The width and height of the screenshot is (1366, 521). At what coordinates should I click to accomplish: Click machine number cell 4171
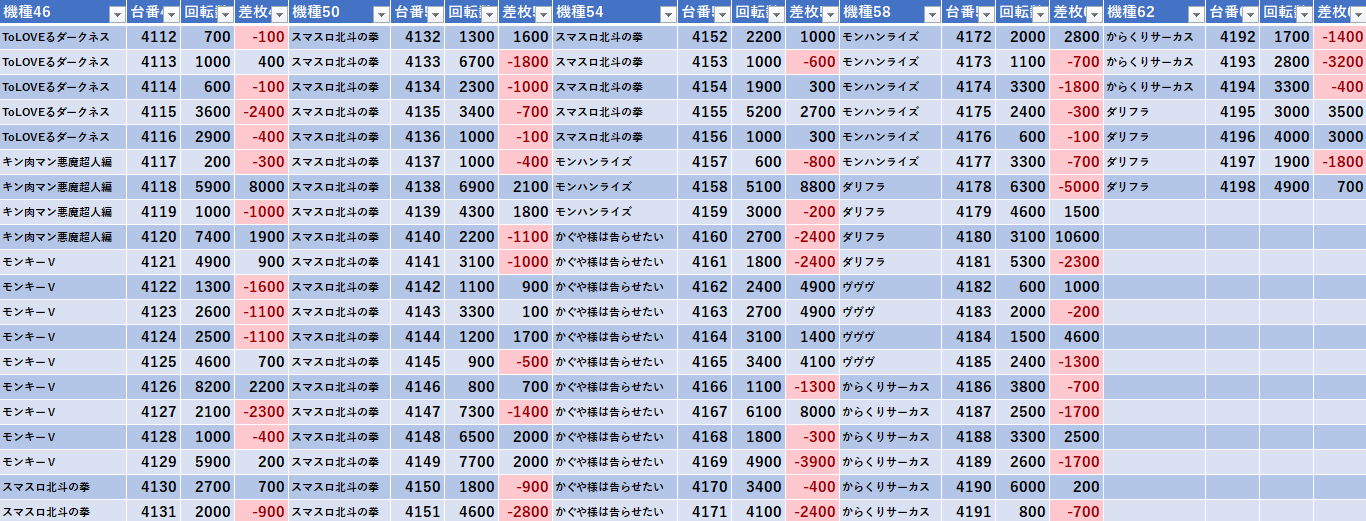704,511
